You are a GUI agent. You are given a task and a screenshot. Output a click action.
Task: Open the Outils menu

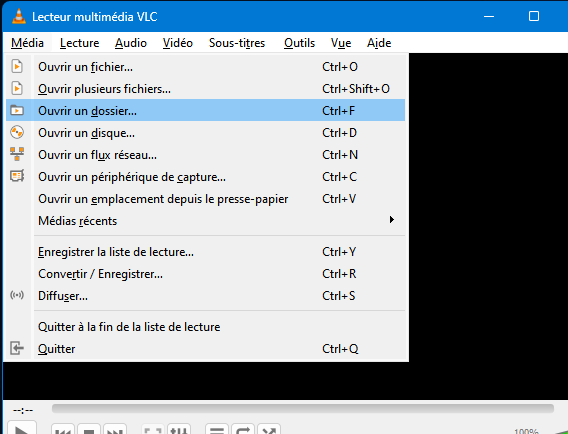299,43
